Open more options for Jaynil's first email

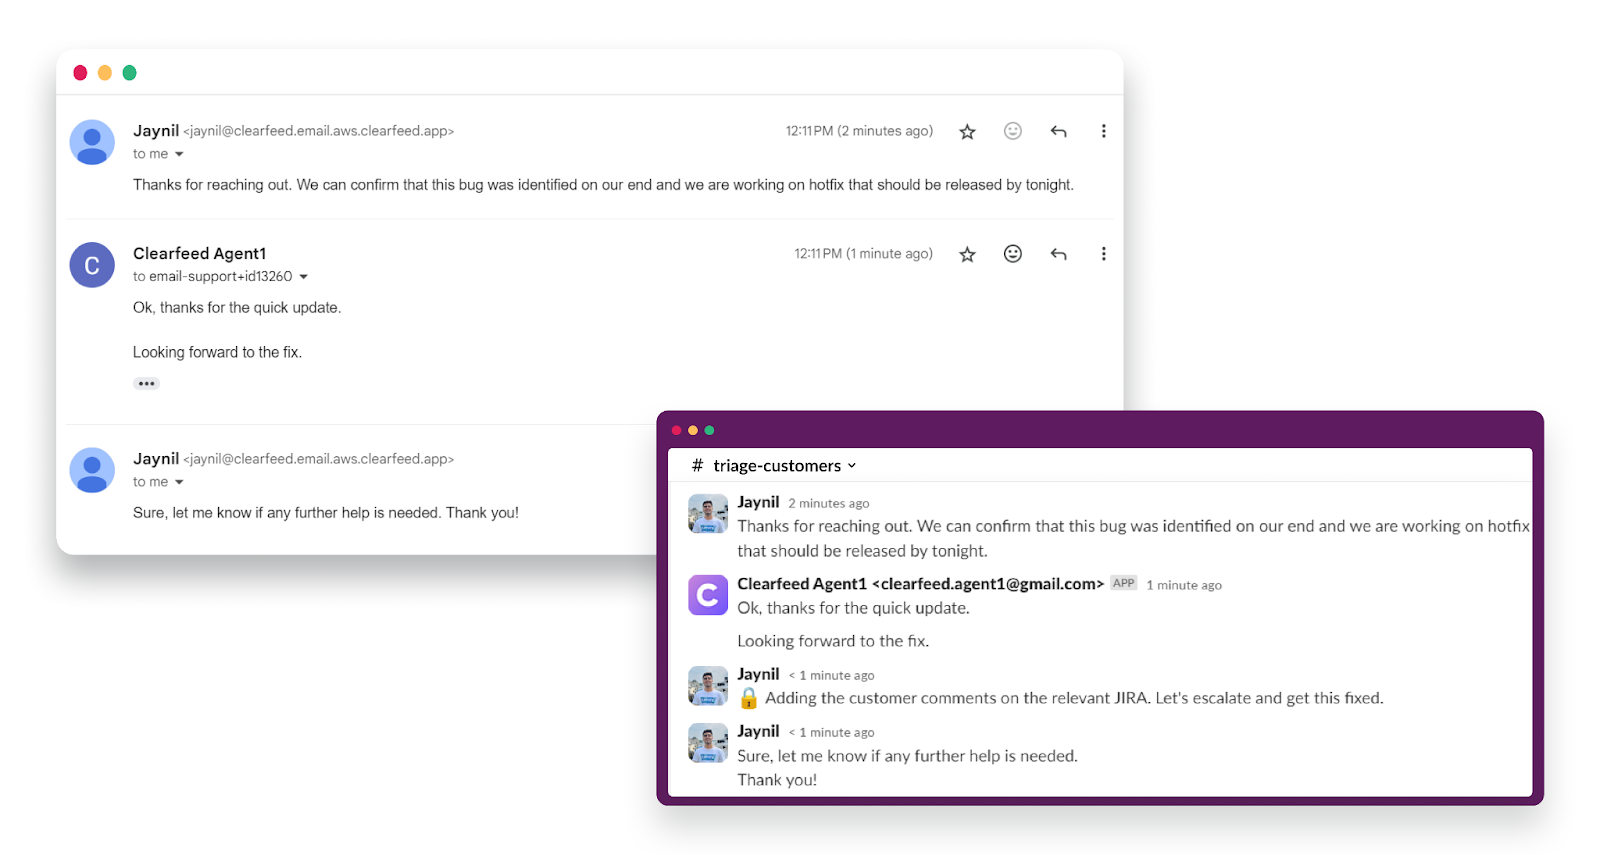coord(1104,131)
